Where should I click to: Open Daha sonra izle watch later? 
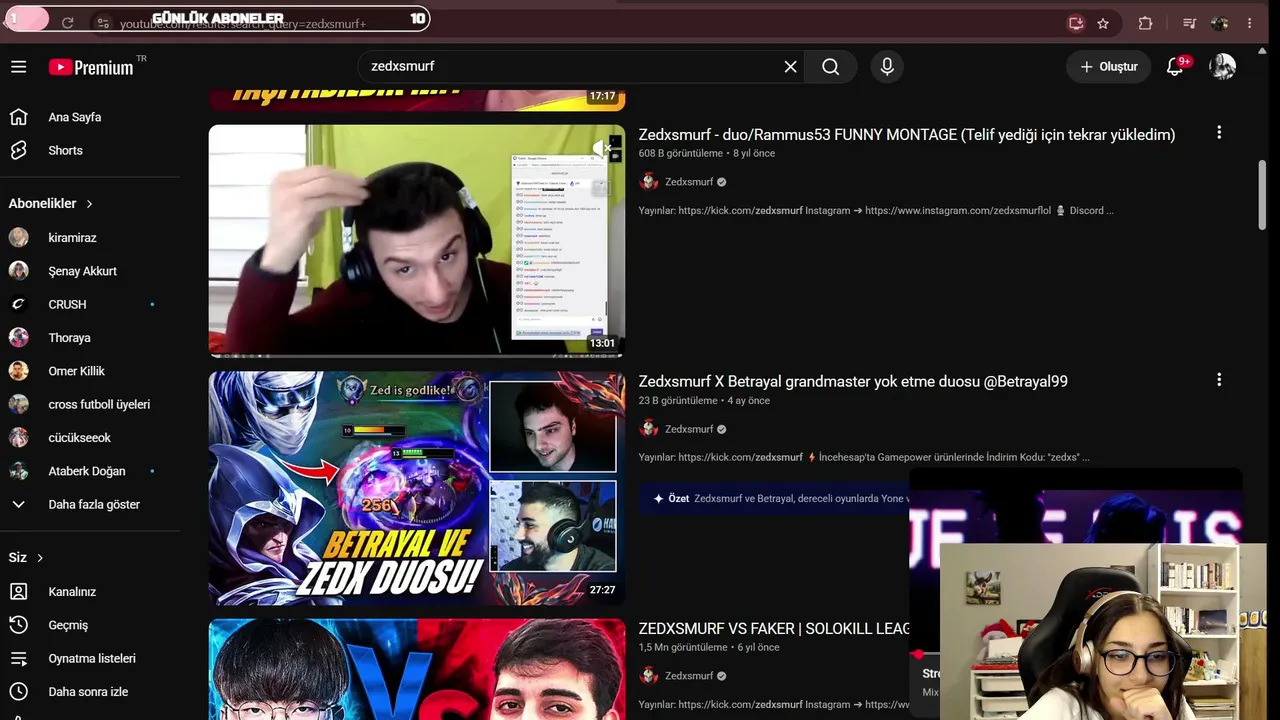(90, 692)
